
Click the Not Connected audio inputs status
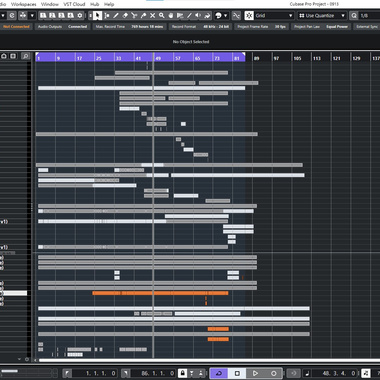click(16, 27)
